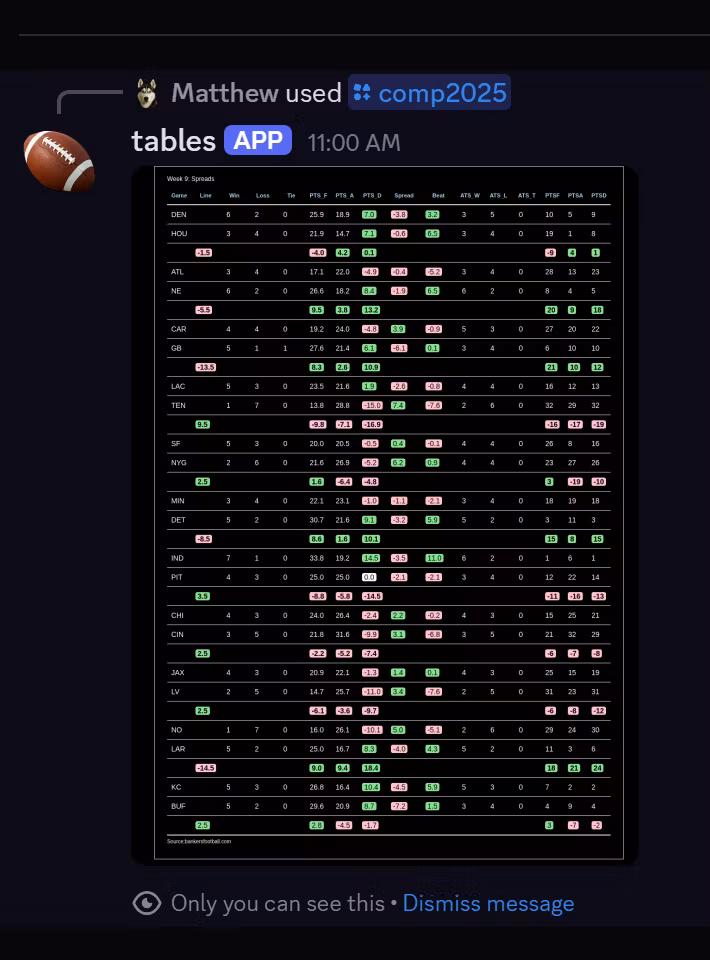Click the KC team label near the bottom

pyautogui.click(x=177, y=787)
